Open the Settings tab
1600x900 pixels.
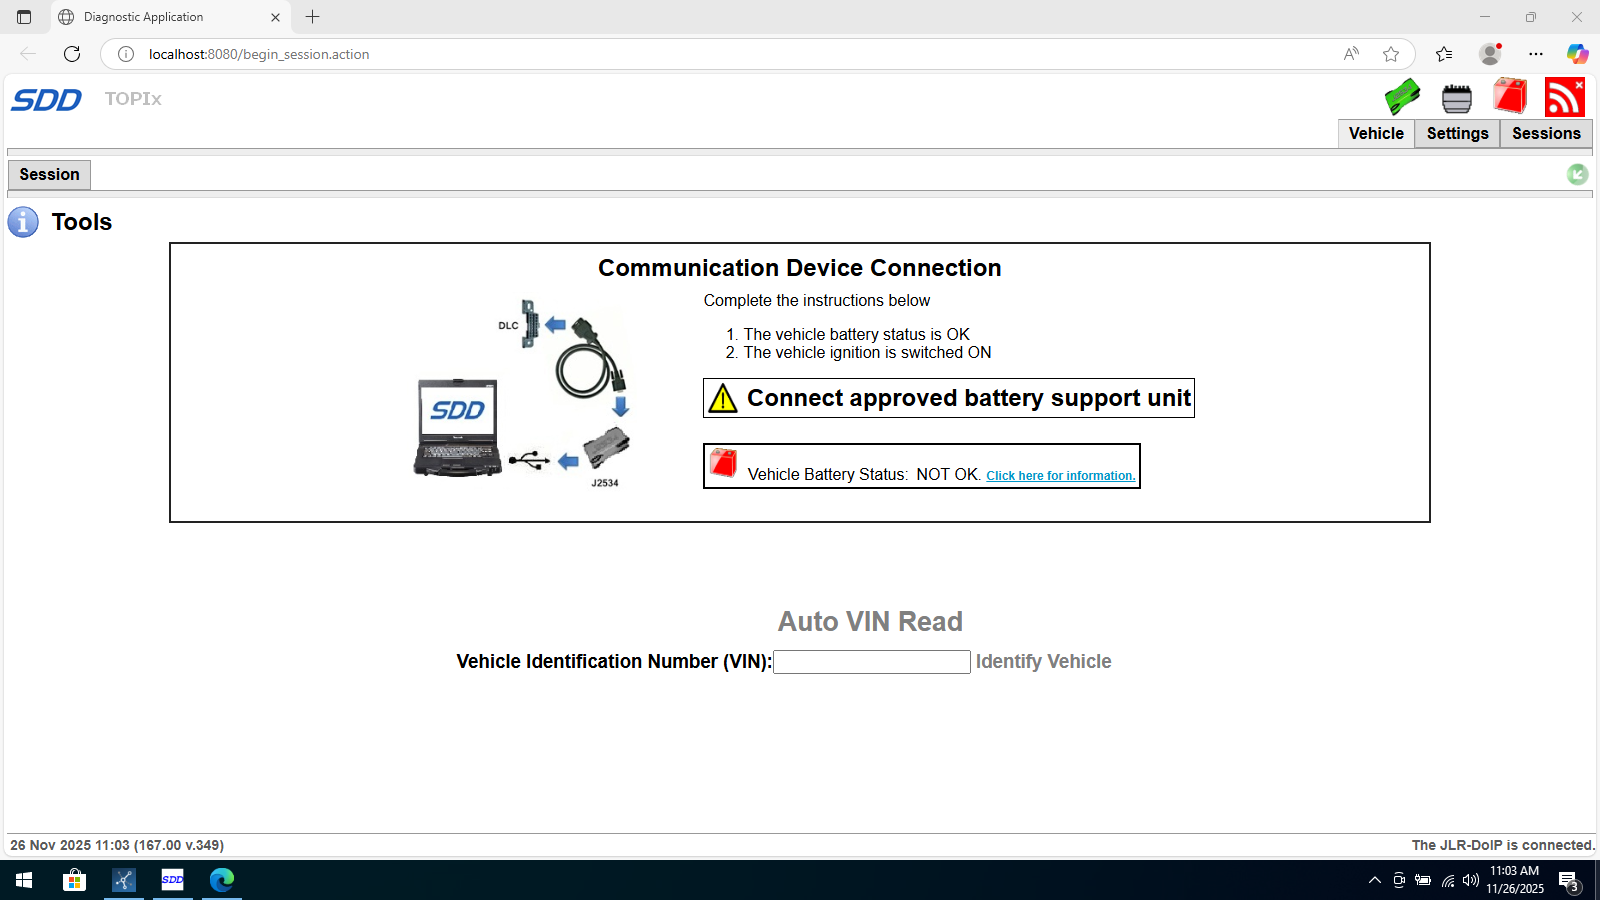tap(1457, 133)
